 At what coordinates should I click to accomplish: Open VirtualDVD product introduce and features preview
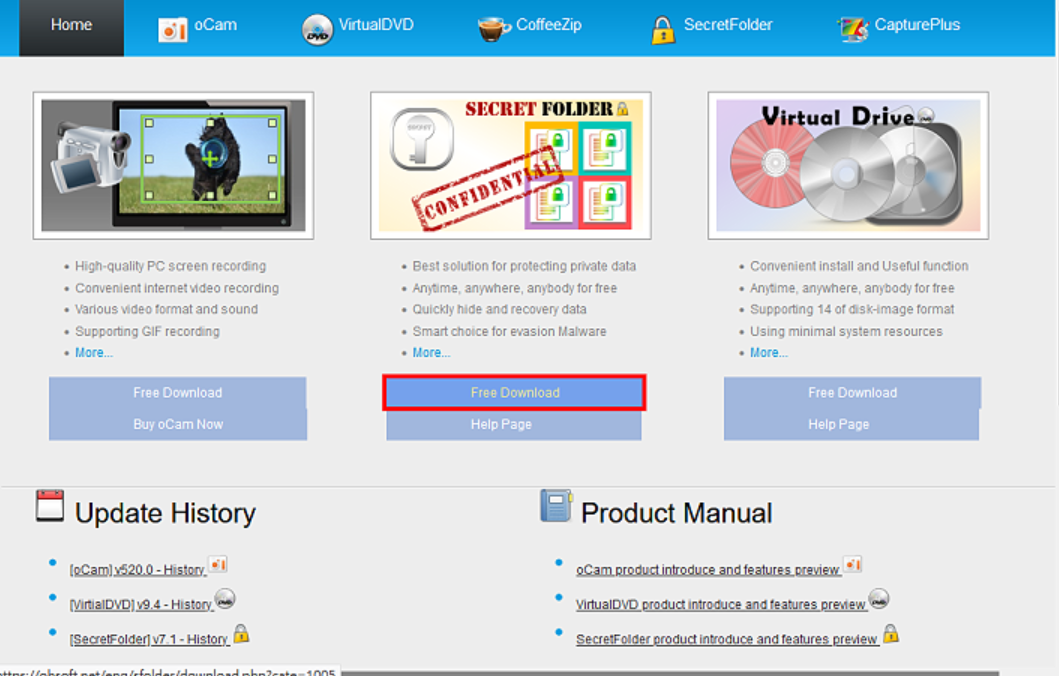pos(721,604)
